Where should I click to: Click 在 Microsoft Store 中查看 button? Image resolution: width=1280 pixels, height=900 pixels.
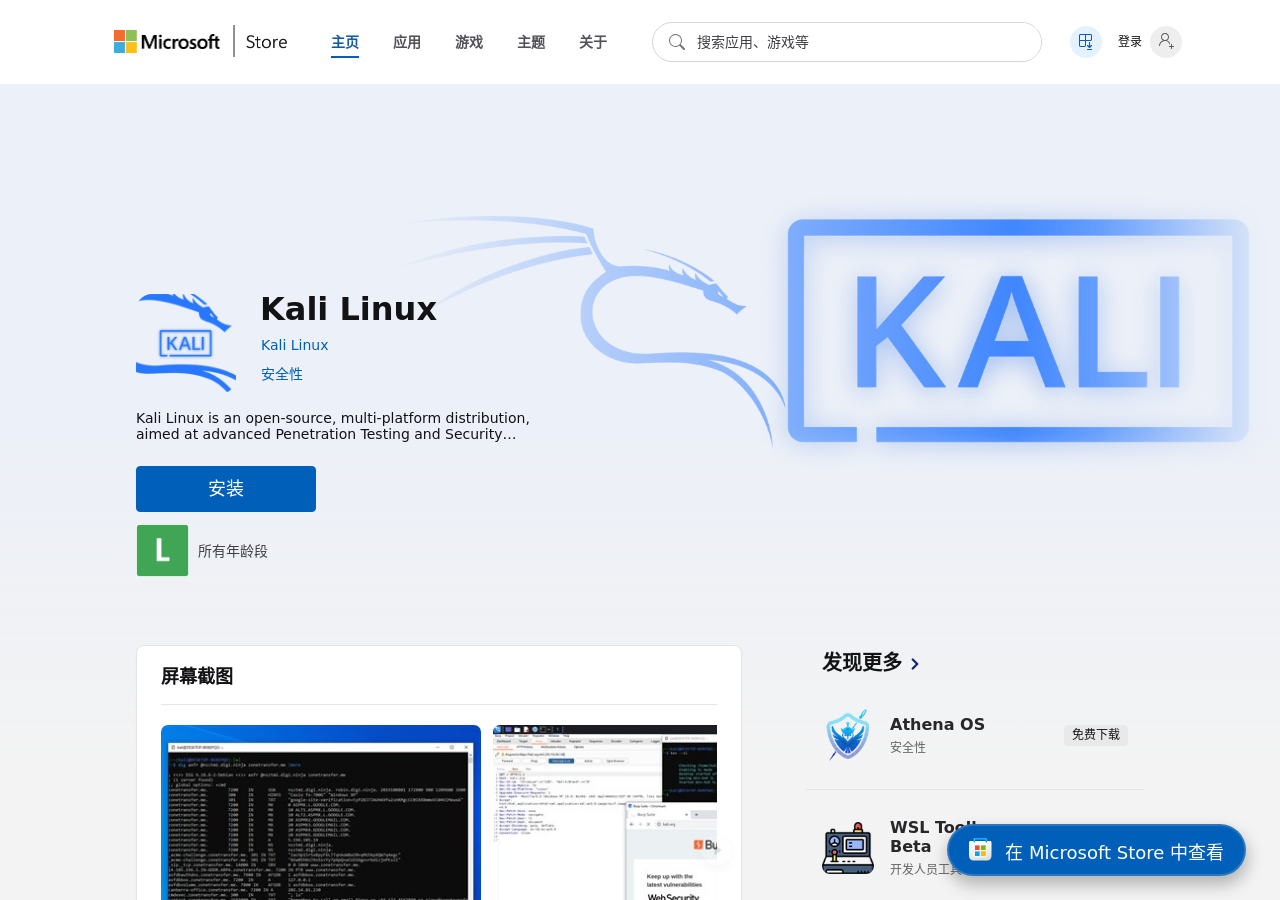click(x=1096, y=851)
